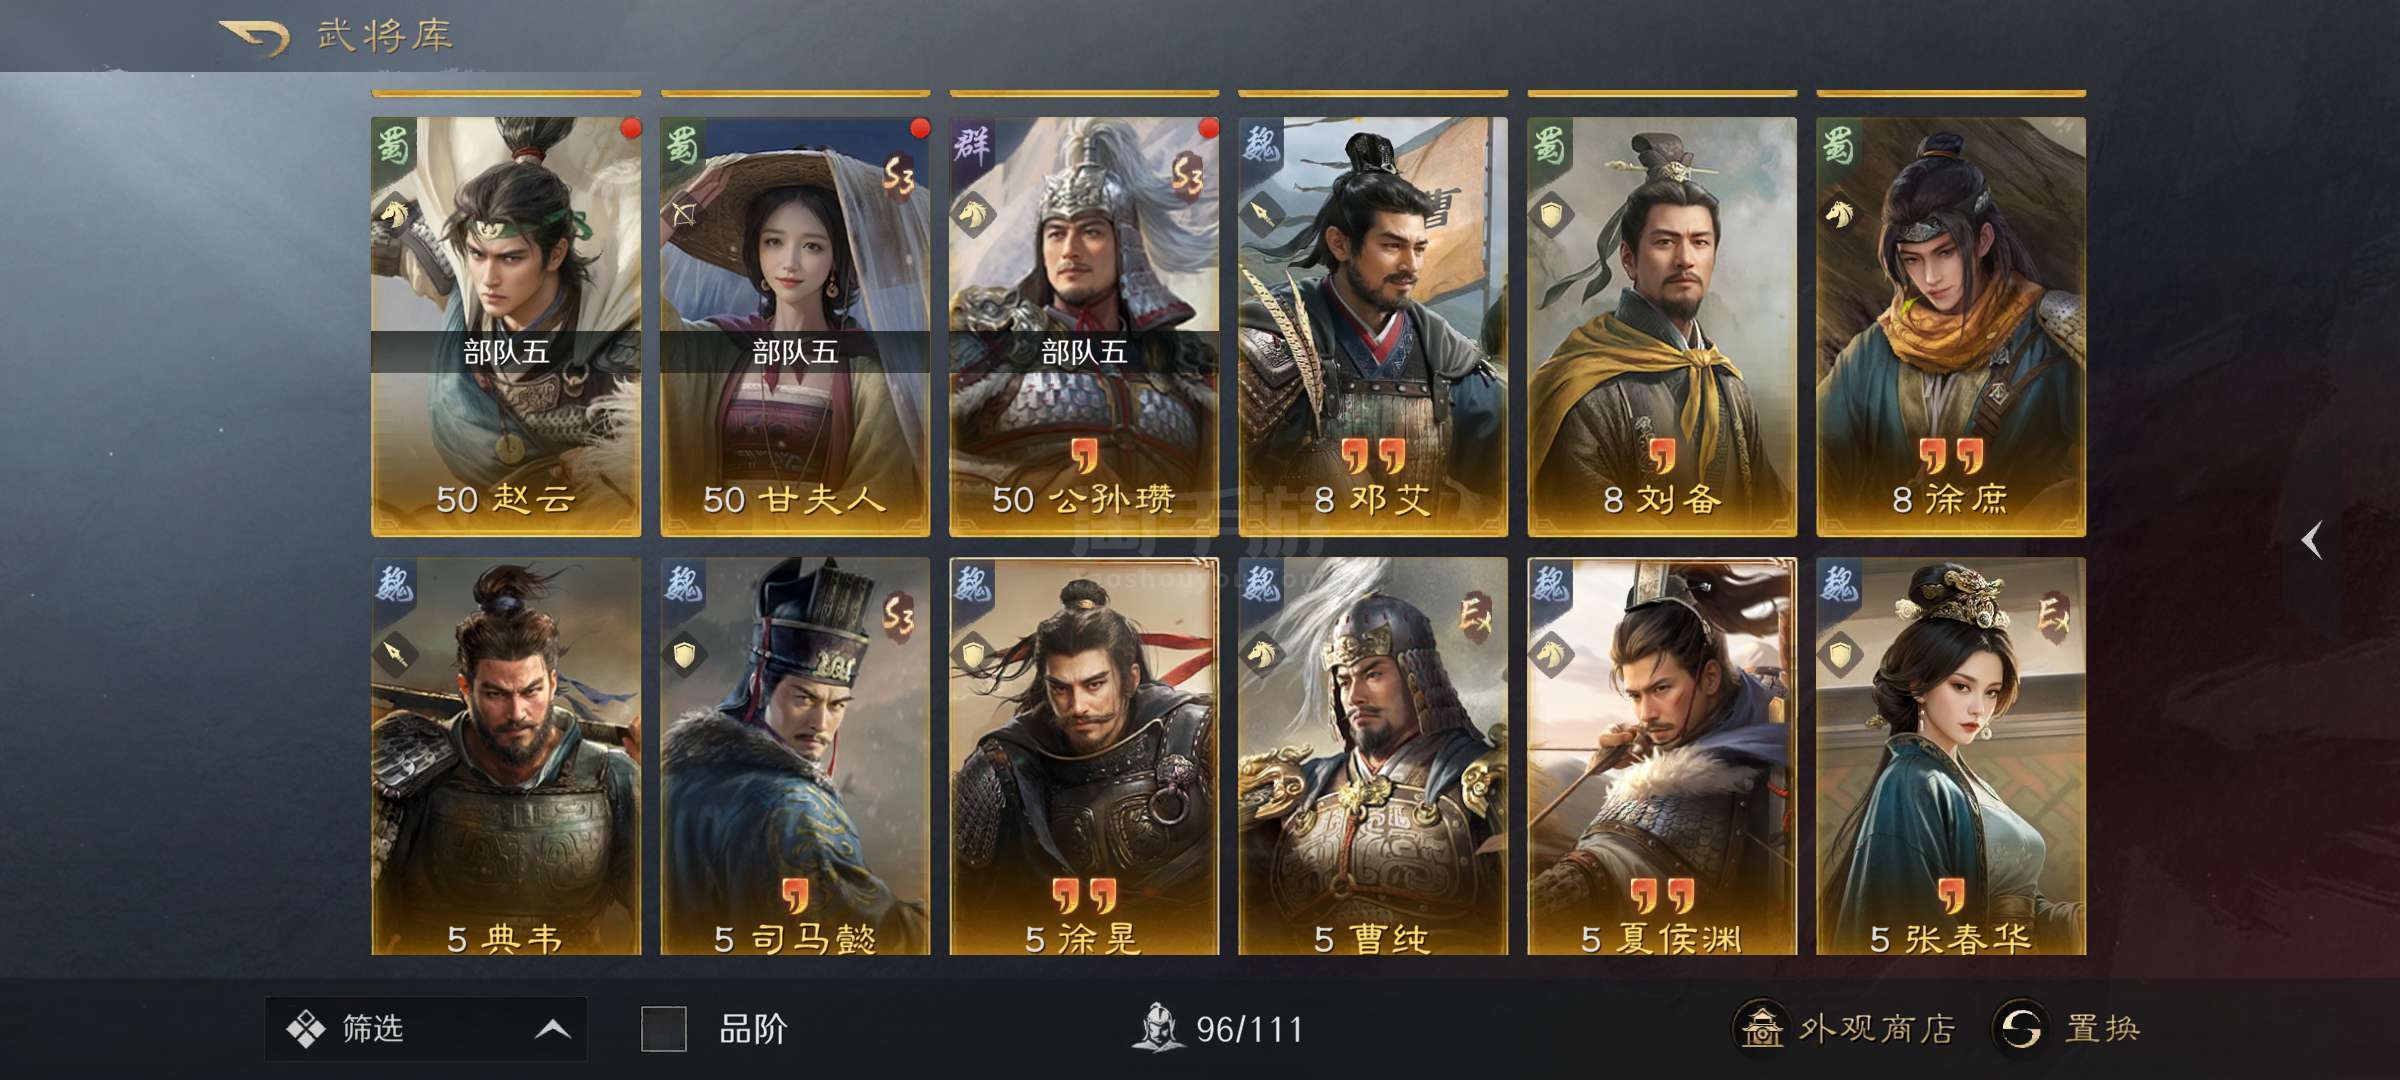Screen dimensions: 2400x1080
Task: Click the S3 badge on 公孙瓒's card
Action: pos(1188,177)
